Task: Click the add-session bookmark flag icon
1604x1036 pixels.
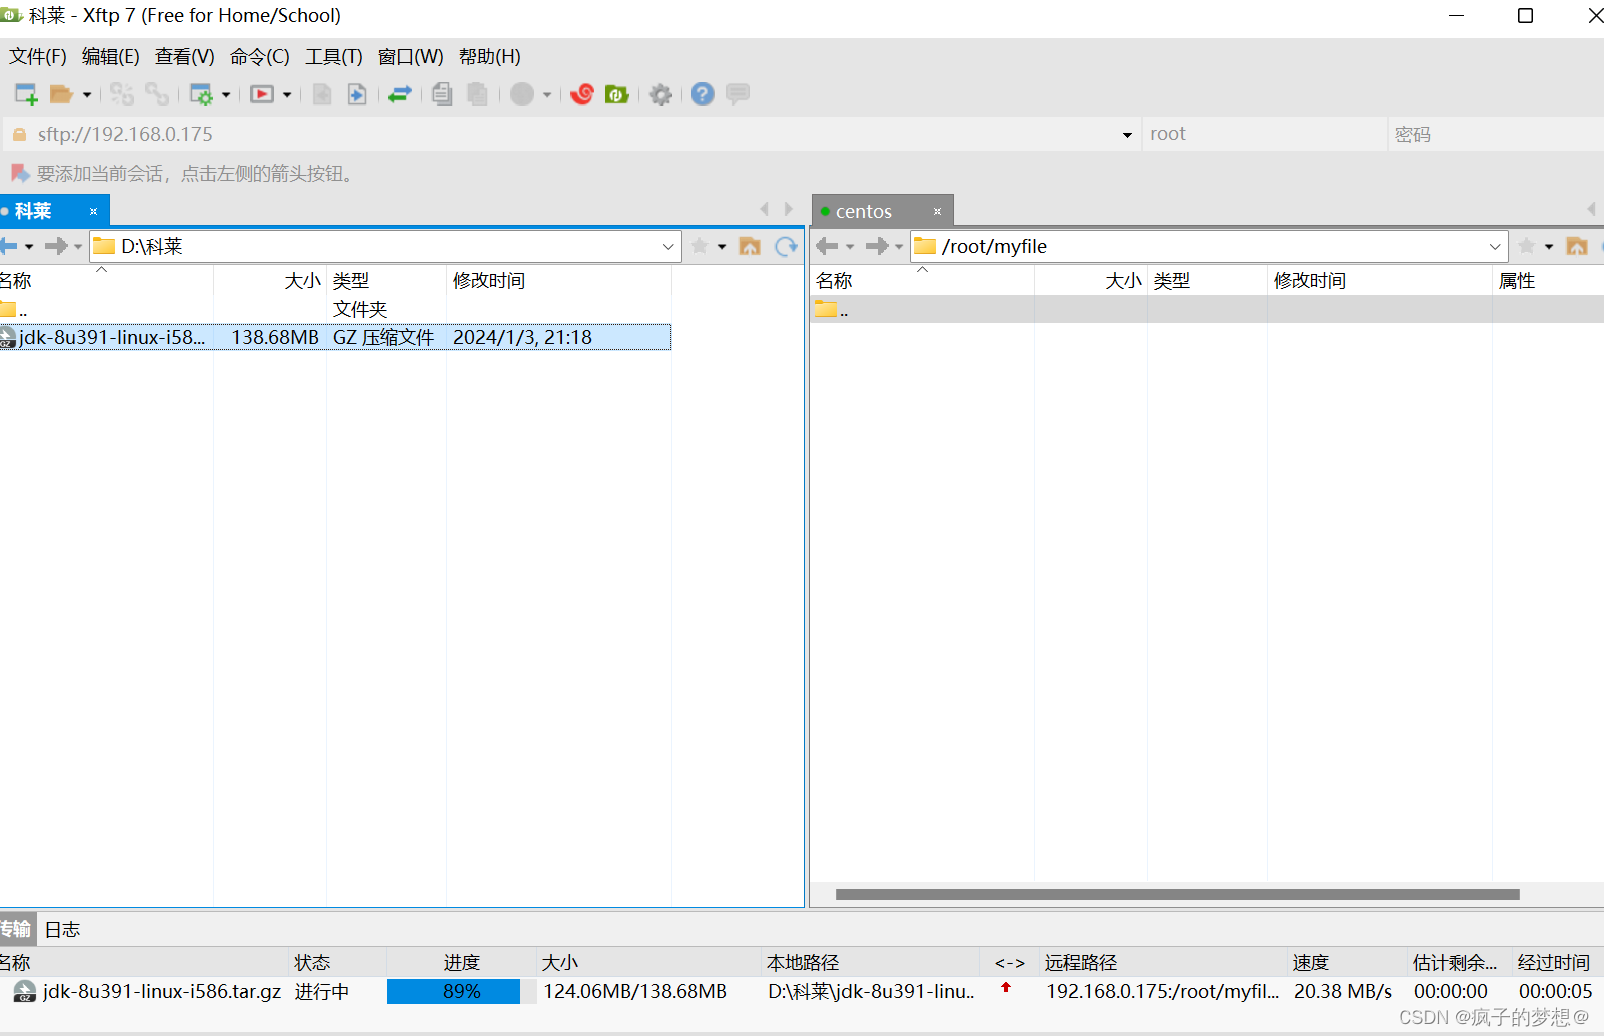Action: click(x=20, y=174)
